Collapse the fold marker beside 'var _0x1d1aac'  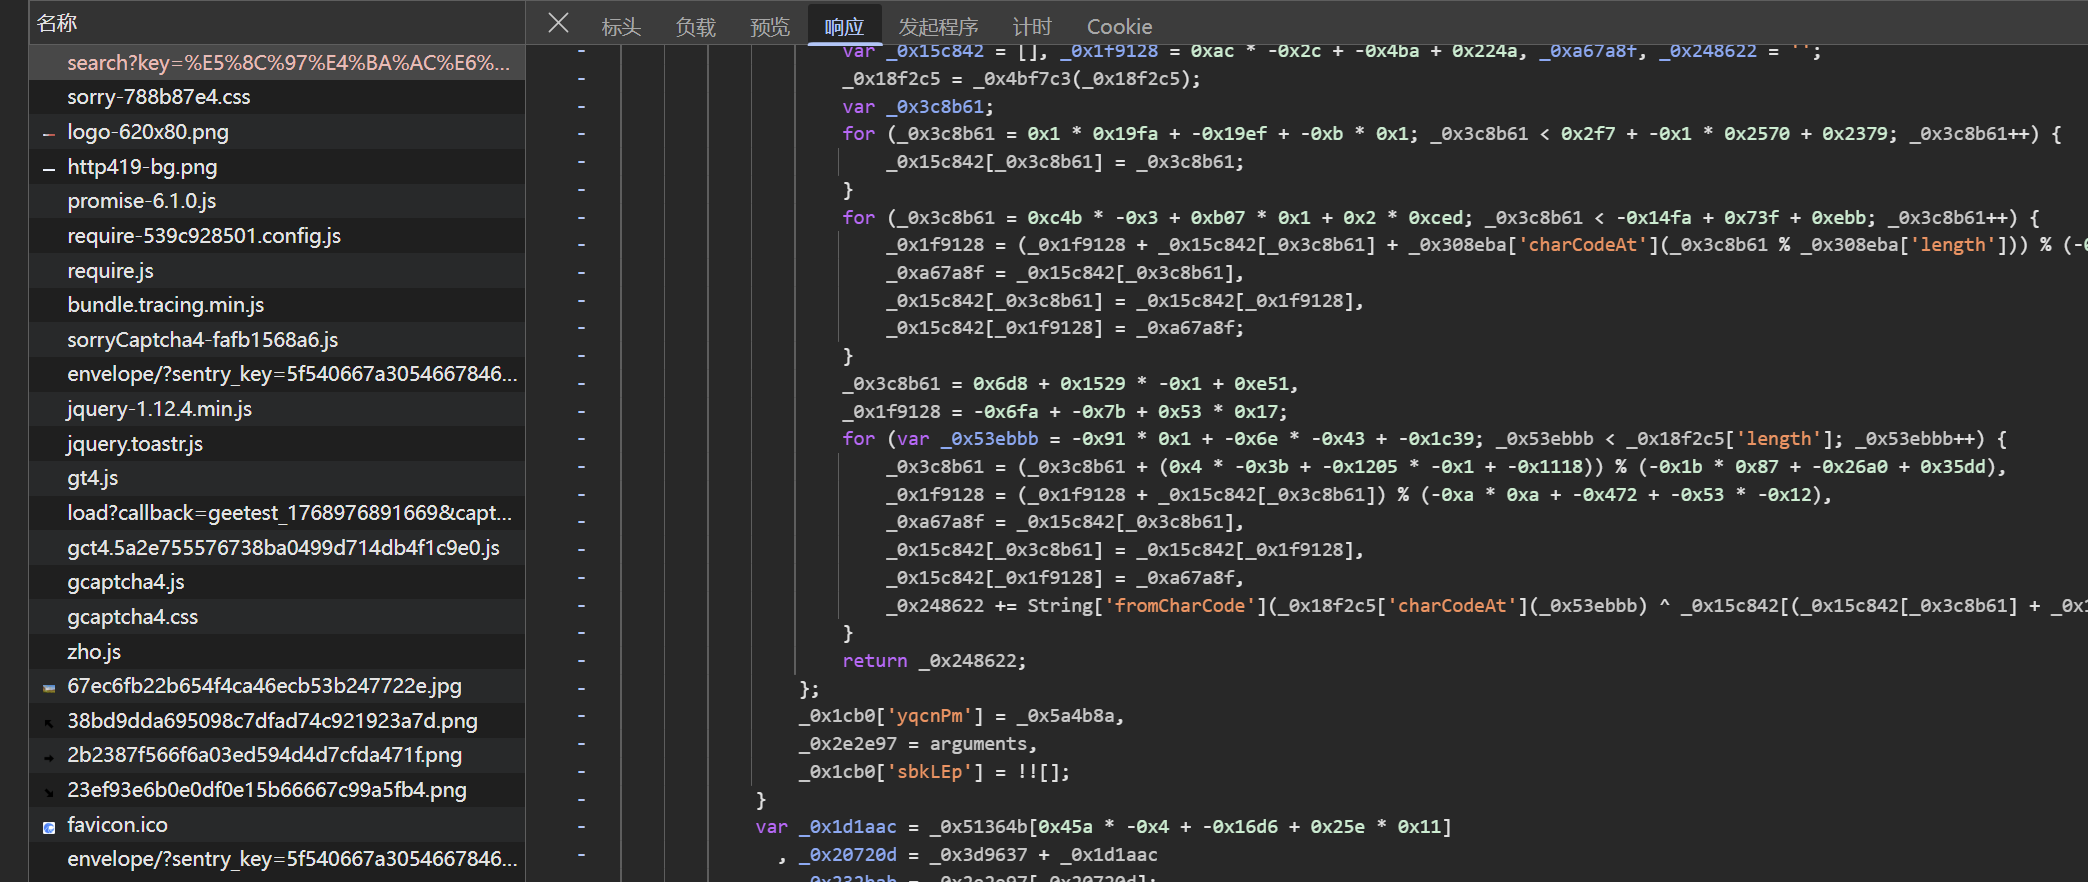coord(581,827)
